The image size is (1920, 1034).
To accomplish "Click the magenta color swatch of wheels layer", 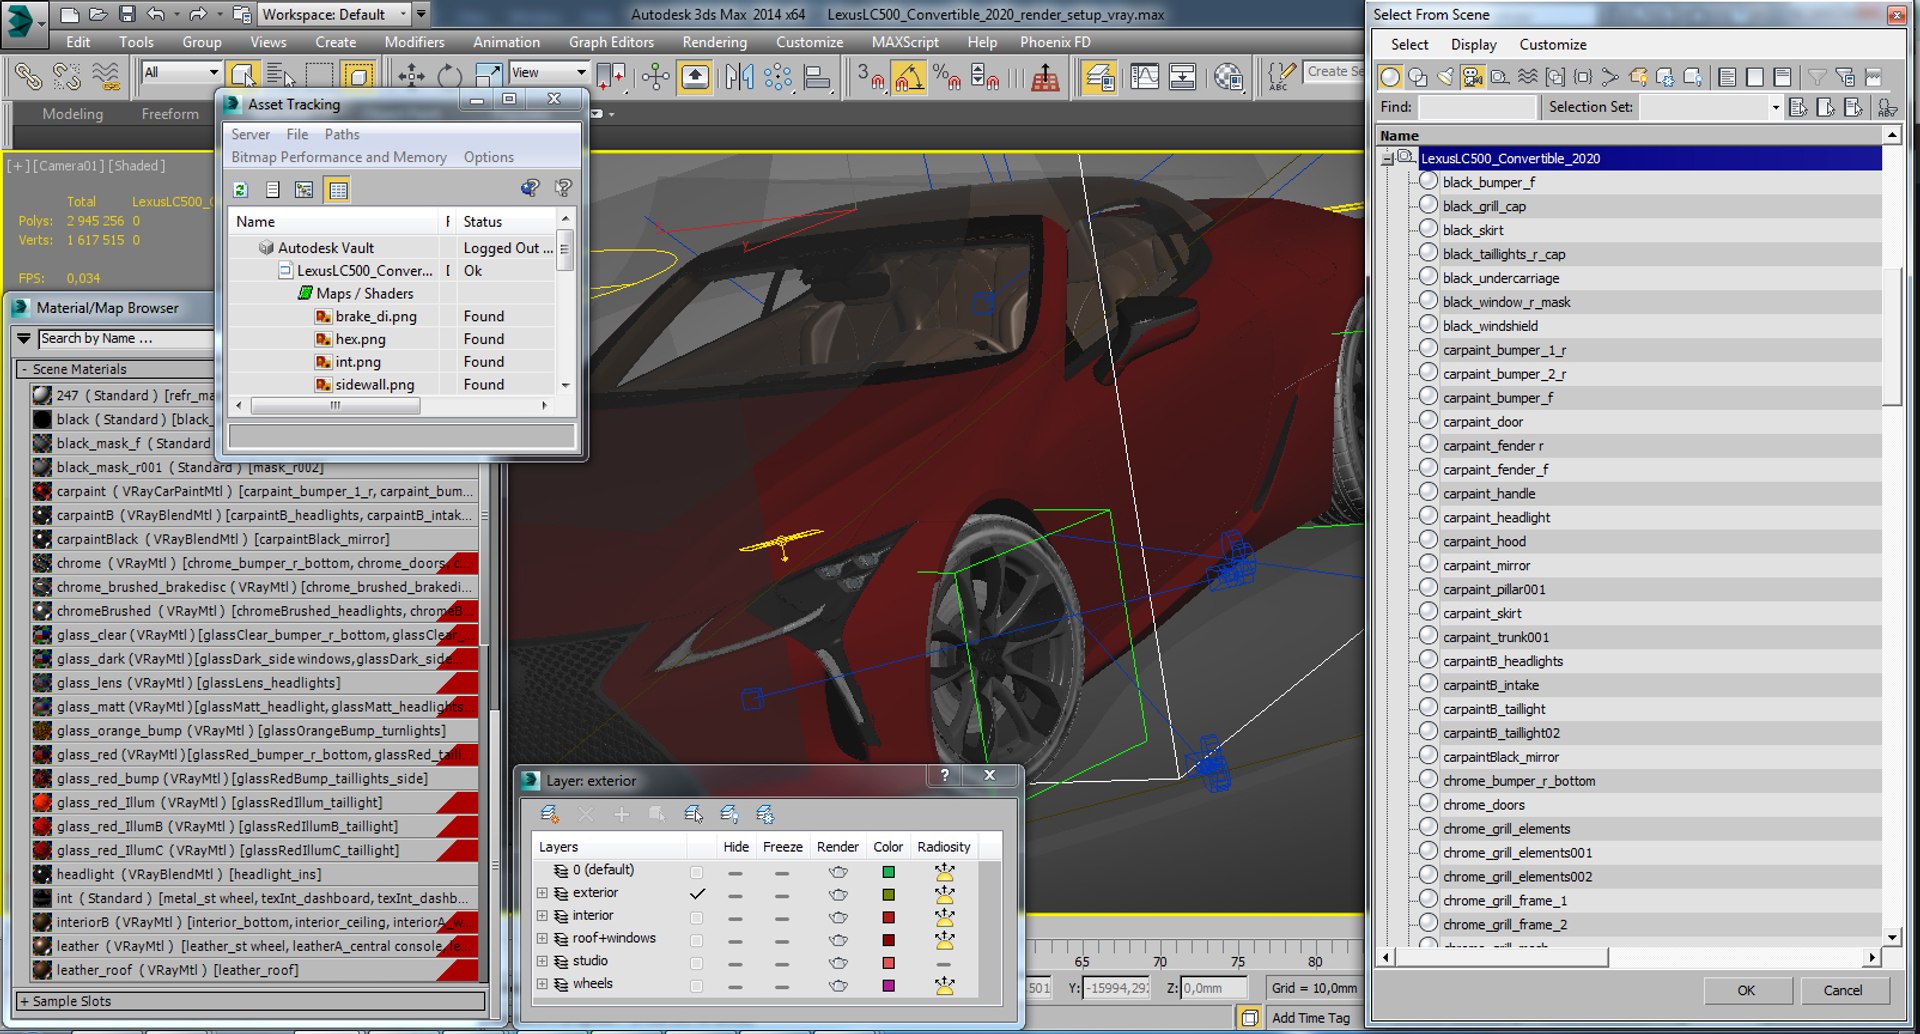I will point(888,986).
